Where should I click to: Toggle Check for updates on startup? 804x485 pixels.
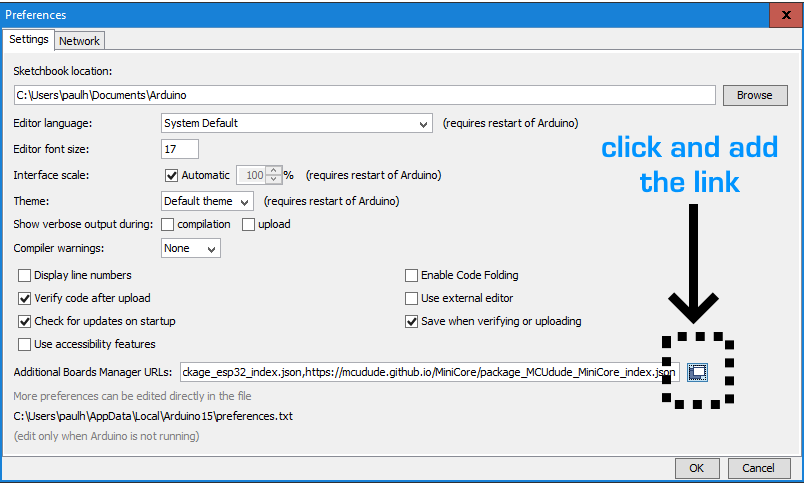tap(25, 321)
